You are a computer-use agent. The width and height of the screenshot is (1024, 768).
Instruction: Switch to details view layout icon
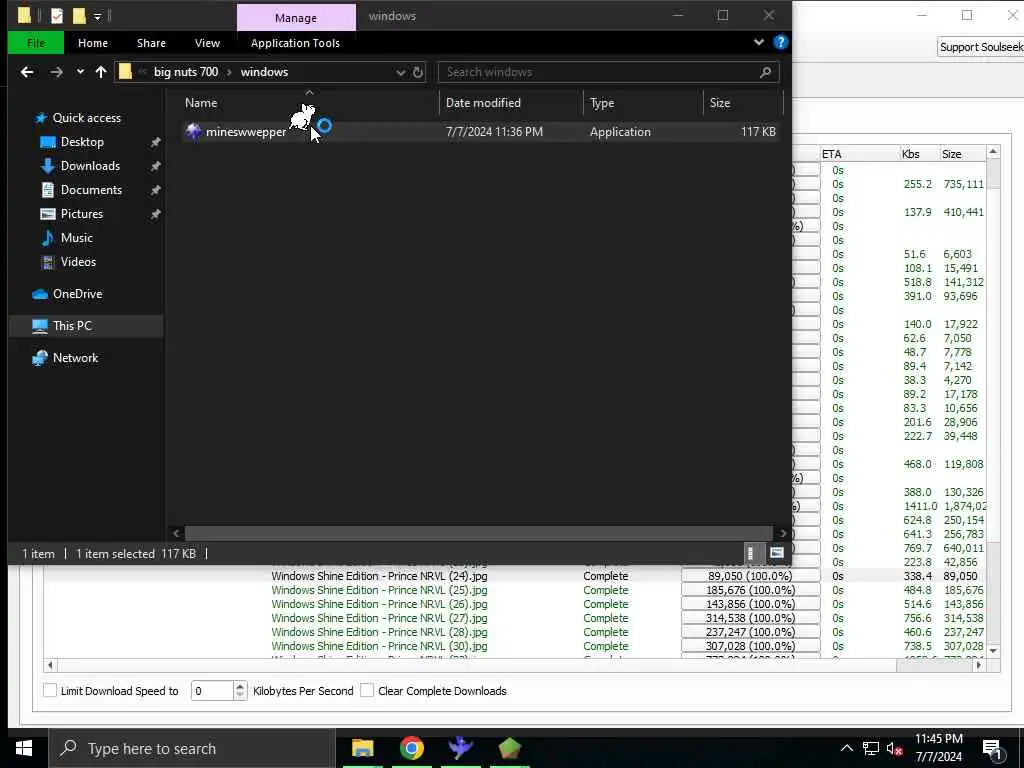750,553
